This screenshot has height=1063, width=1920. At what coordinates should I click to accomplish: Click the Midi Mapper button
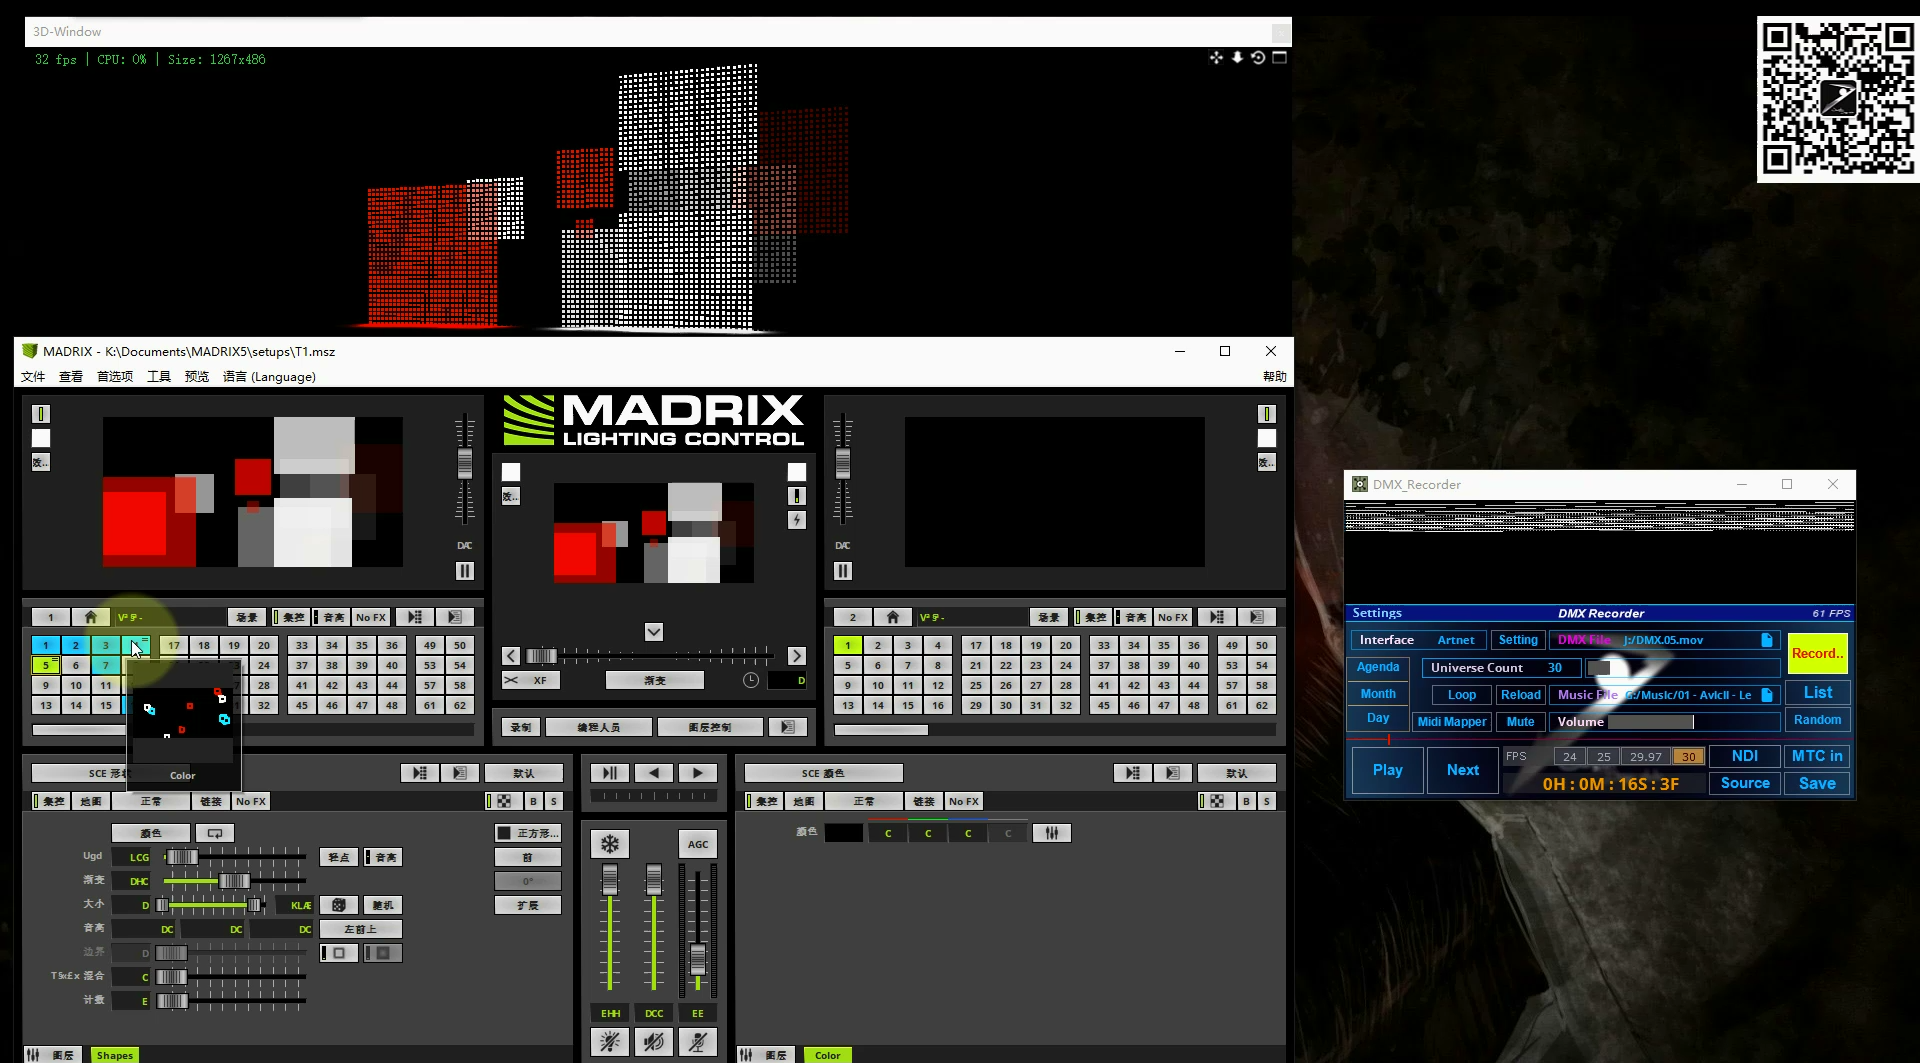click(1451, 722)
